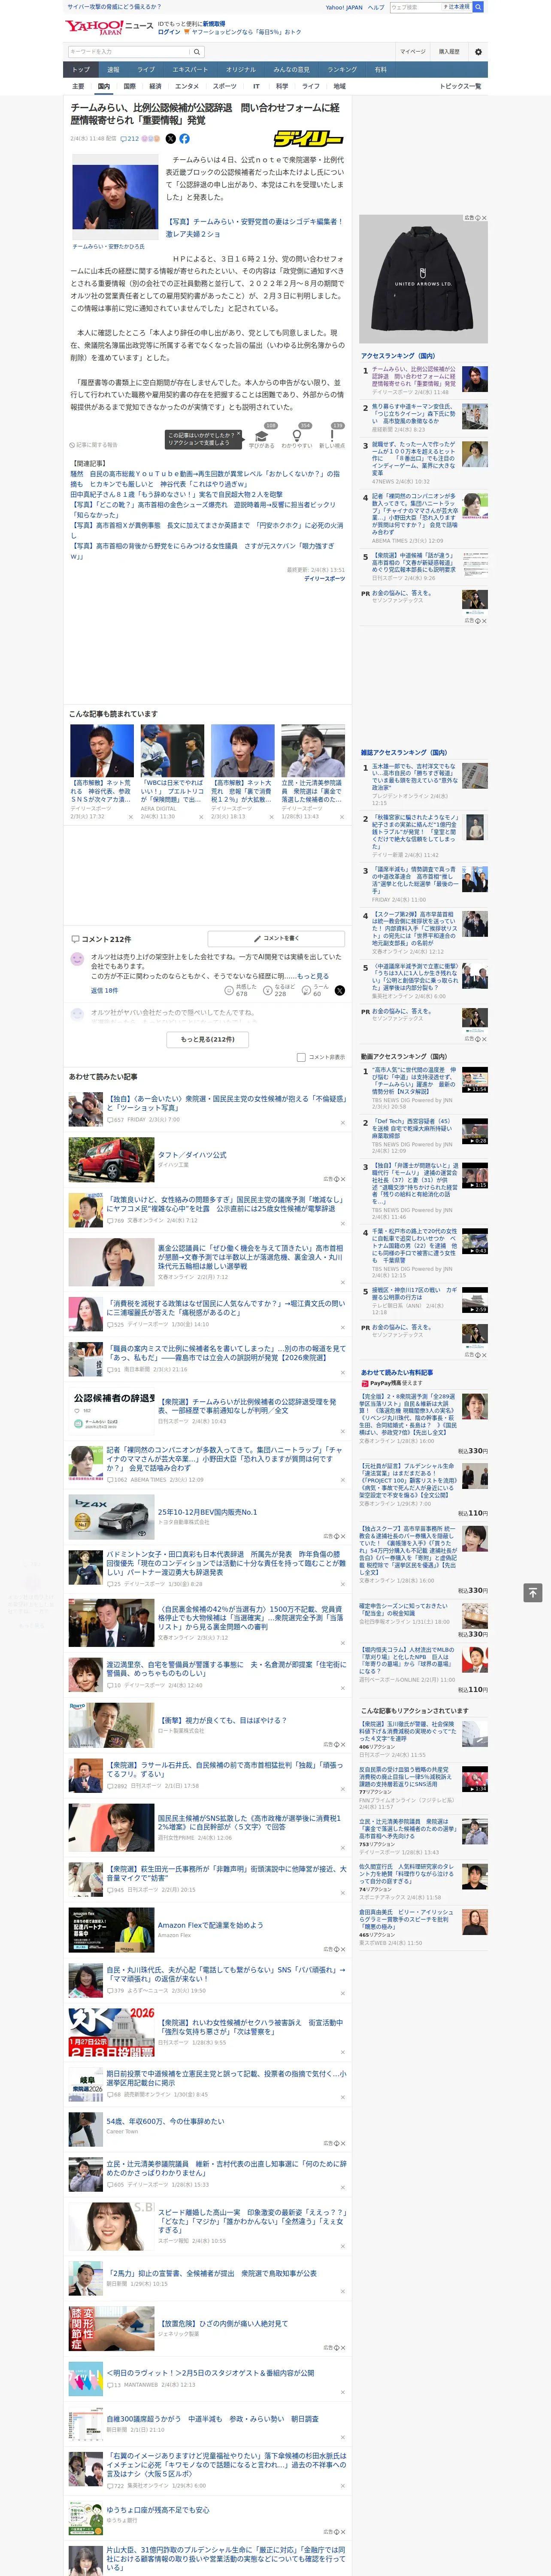Click the blue web search magnifier button
The width and height of the screenshot is (551, 2576).
pyautogui.click(x=478, y=7)
